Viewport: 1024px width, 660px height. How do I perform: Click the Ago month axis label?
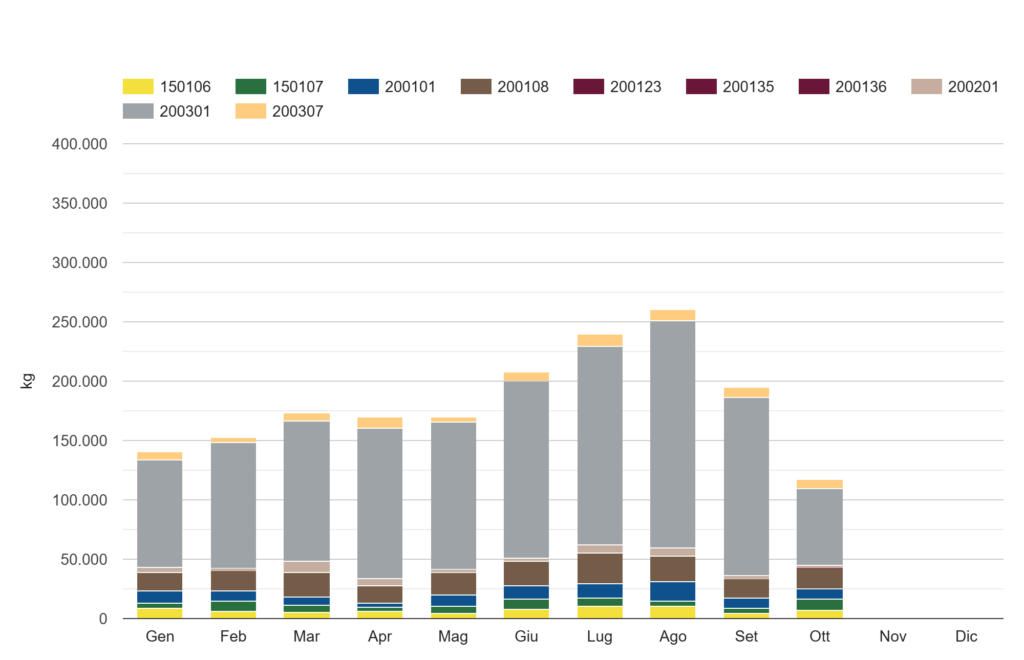tap(673, 636)
